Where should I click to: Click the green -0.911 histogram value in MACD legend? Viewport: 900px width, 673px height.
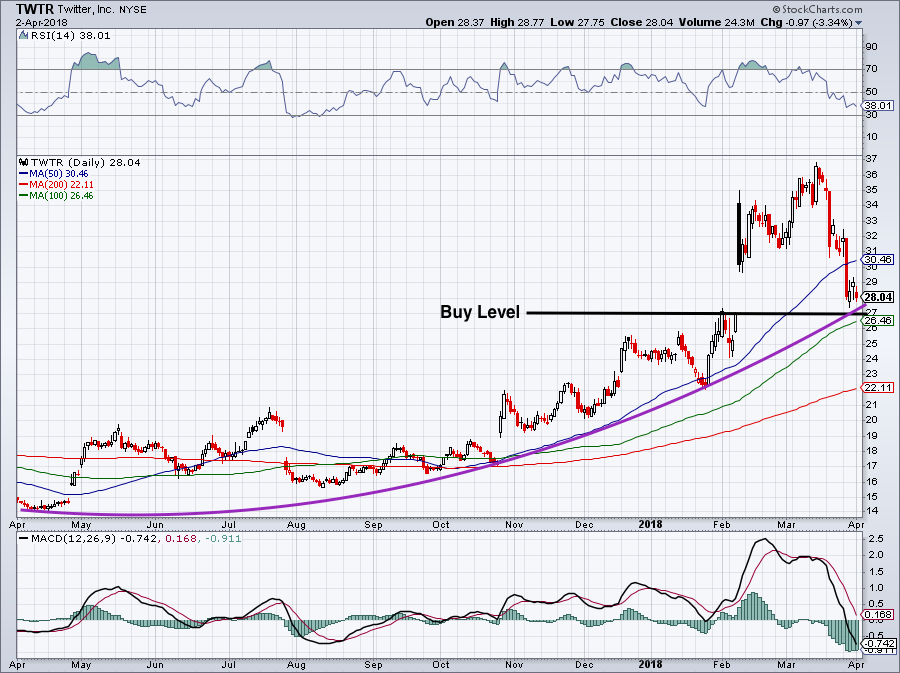(x=221, y=539)
